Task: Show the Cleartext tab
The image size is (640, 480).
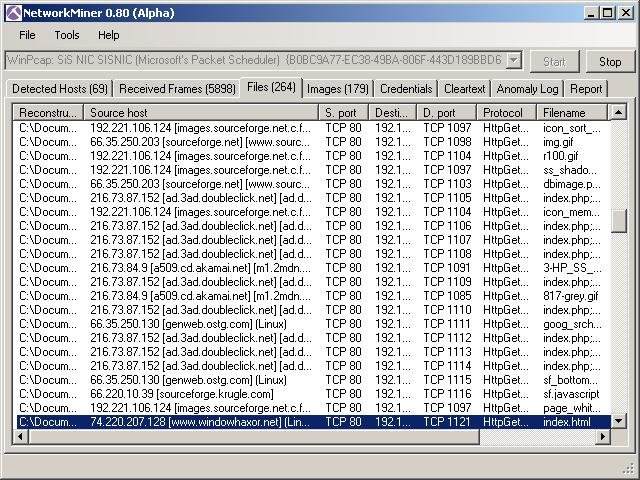Action: click(x=465, y=89)
